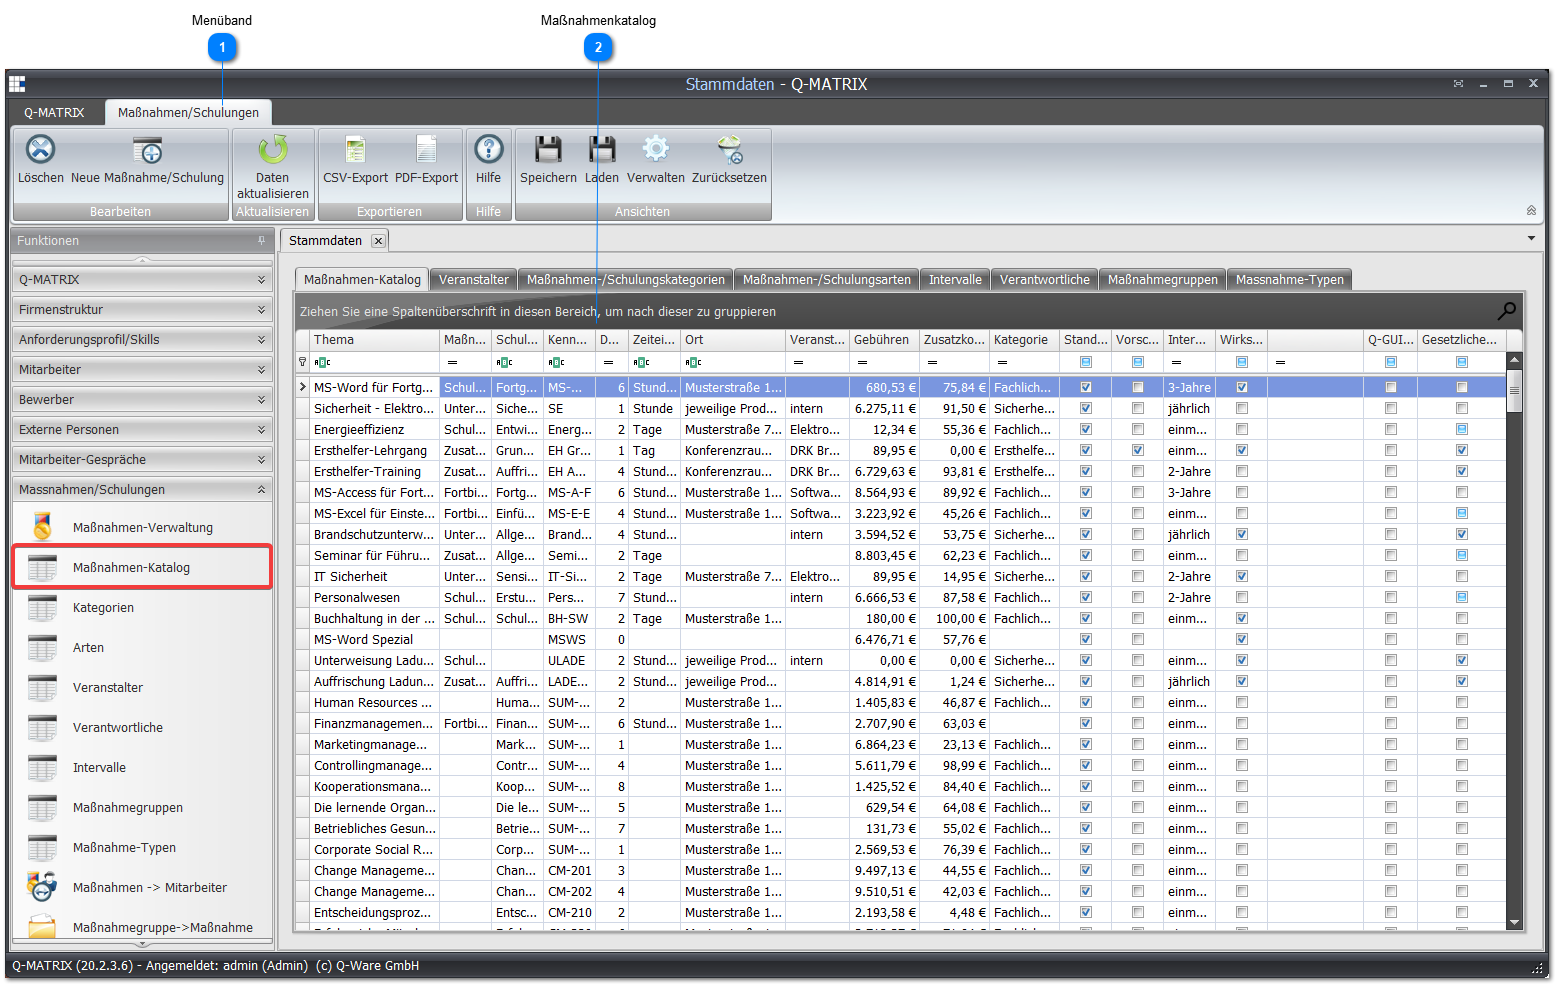Click the Löschen delete icon
Screen dimensions: 1558x987
click(x=40, y=150)
